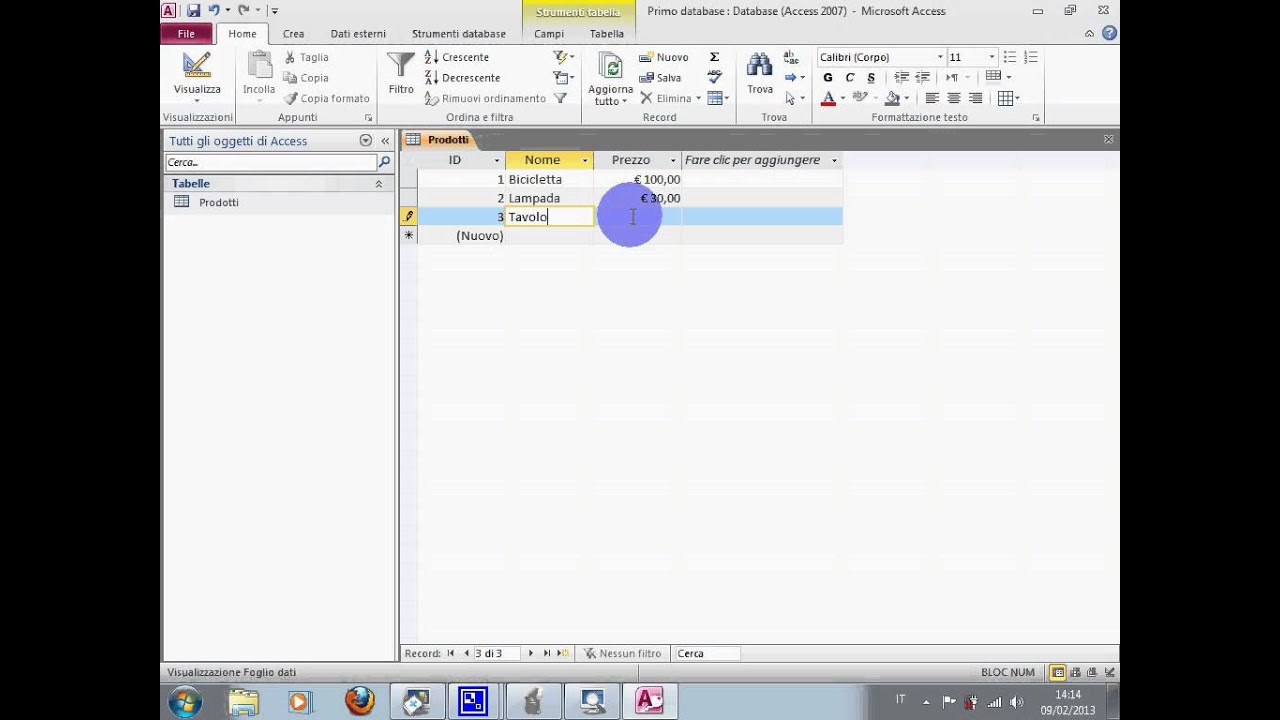This screenshot has width=1280, height=720.
Task: Click the numbered list icon
Action: coord(1031,57)
